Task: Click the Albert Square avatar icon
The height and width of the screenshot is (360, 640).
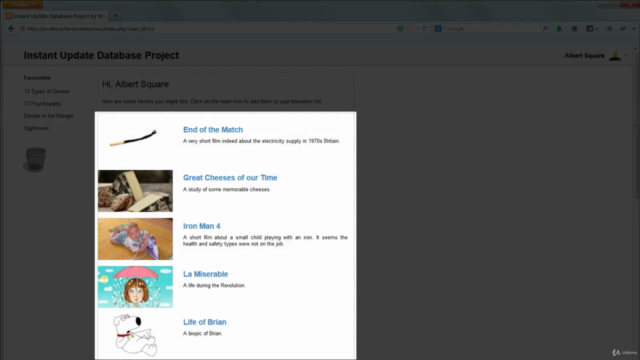Action: tap(615, 56)
